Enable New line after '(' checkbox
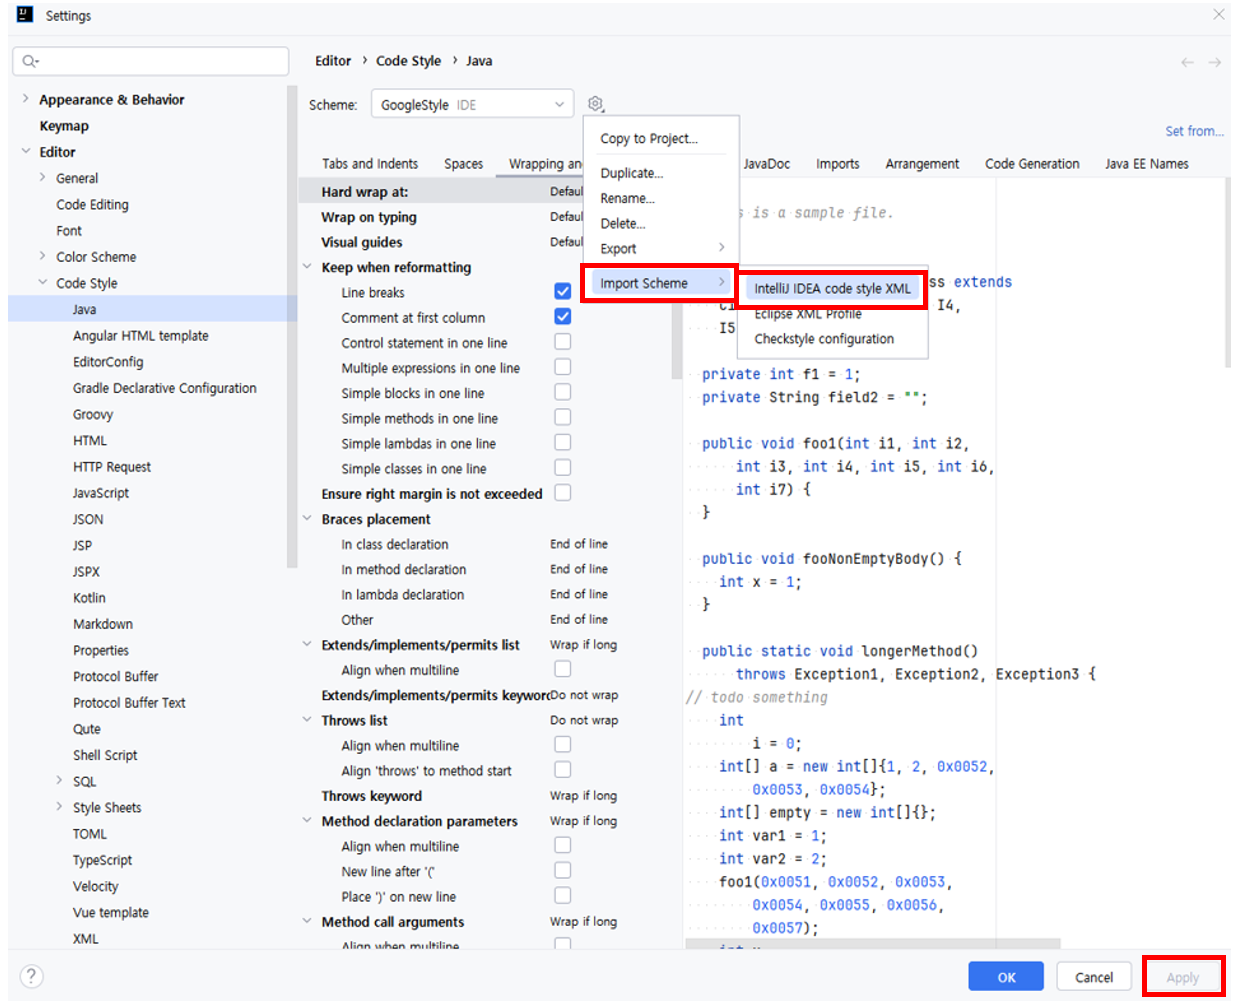This screenshot has height=1004, width=1240. point(563,870)
